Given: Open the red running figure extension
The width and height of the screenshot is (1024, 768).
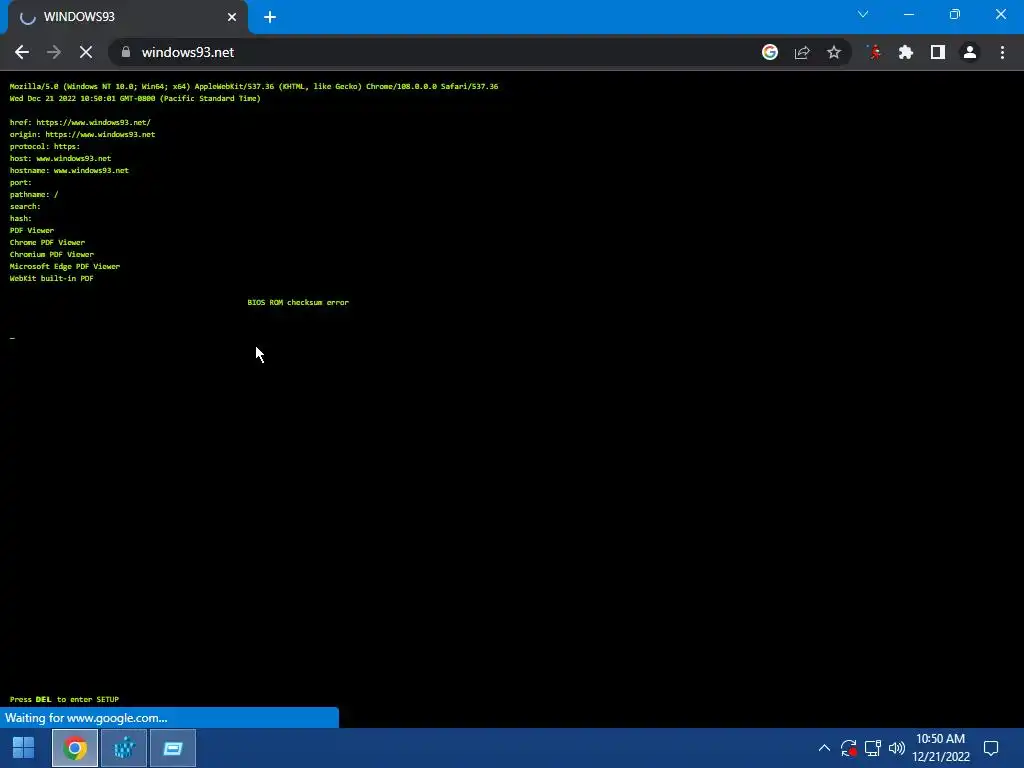Looking at the screenshot, I should (x=874, y=52).
